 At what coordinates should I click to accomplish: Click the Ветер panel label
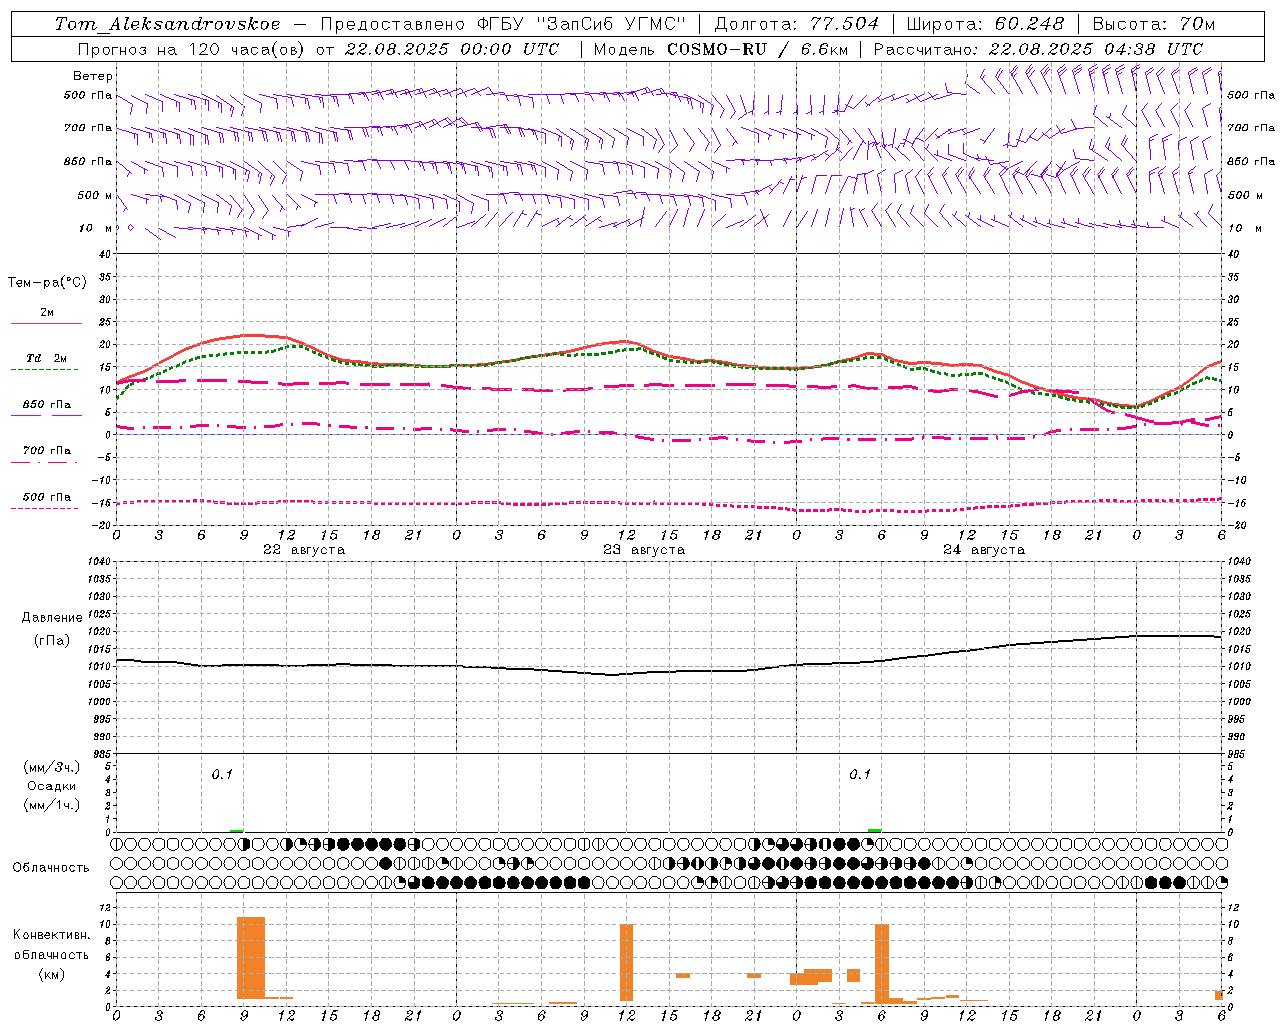coord(93,76)
